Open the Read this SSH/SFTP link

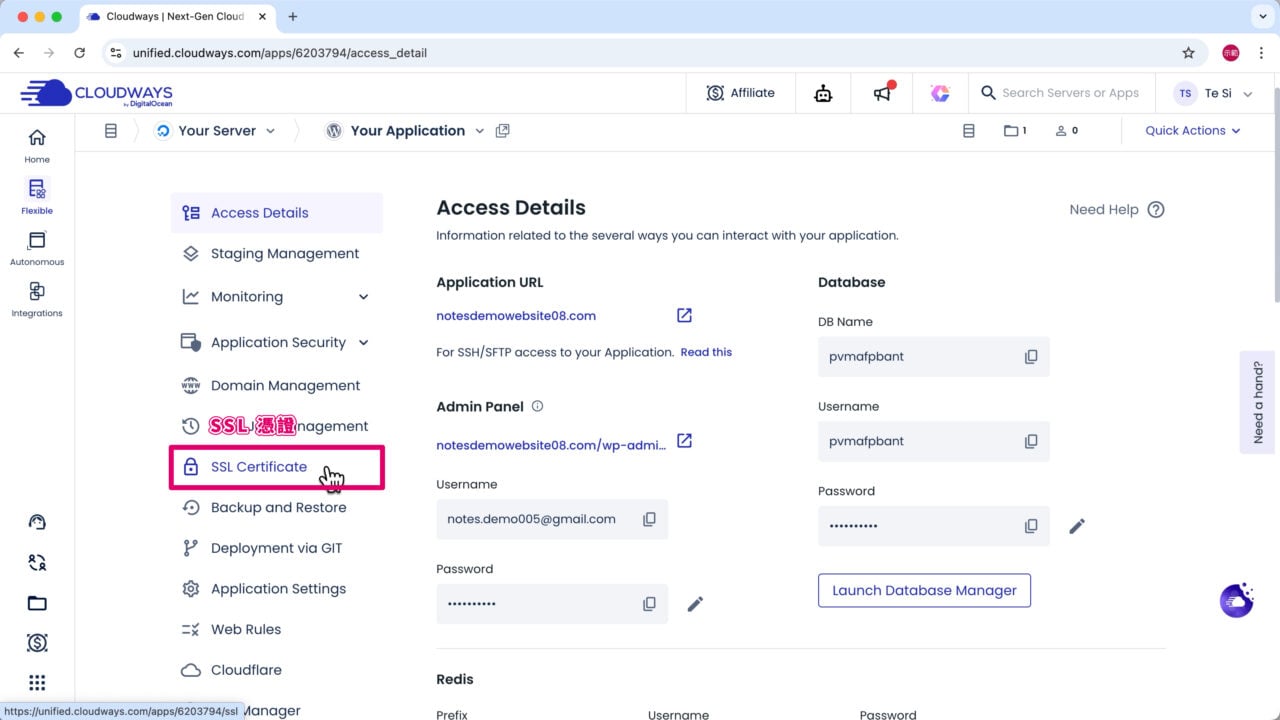point(706,352)
